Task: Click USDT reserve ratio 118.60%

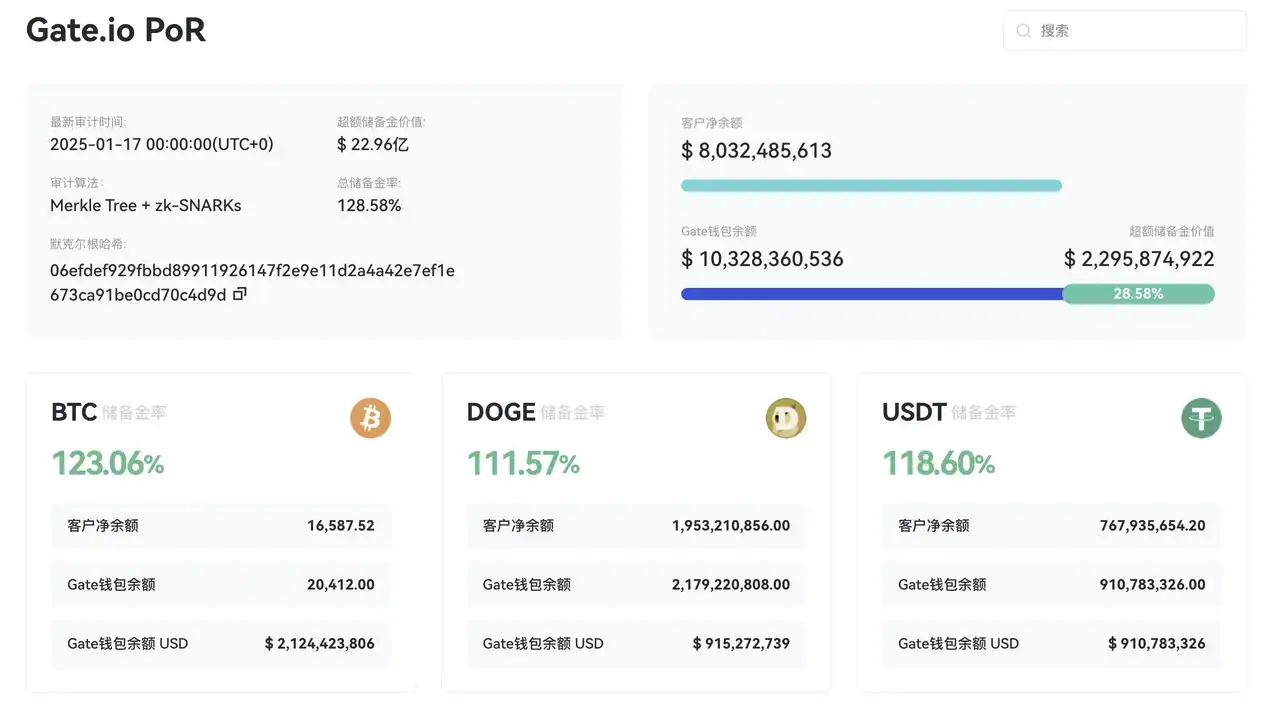Action: (x=939, y=463)
